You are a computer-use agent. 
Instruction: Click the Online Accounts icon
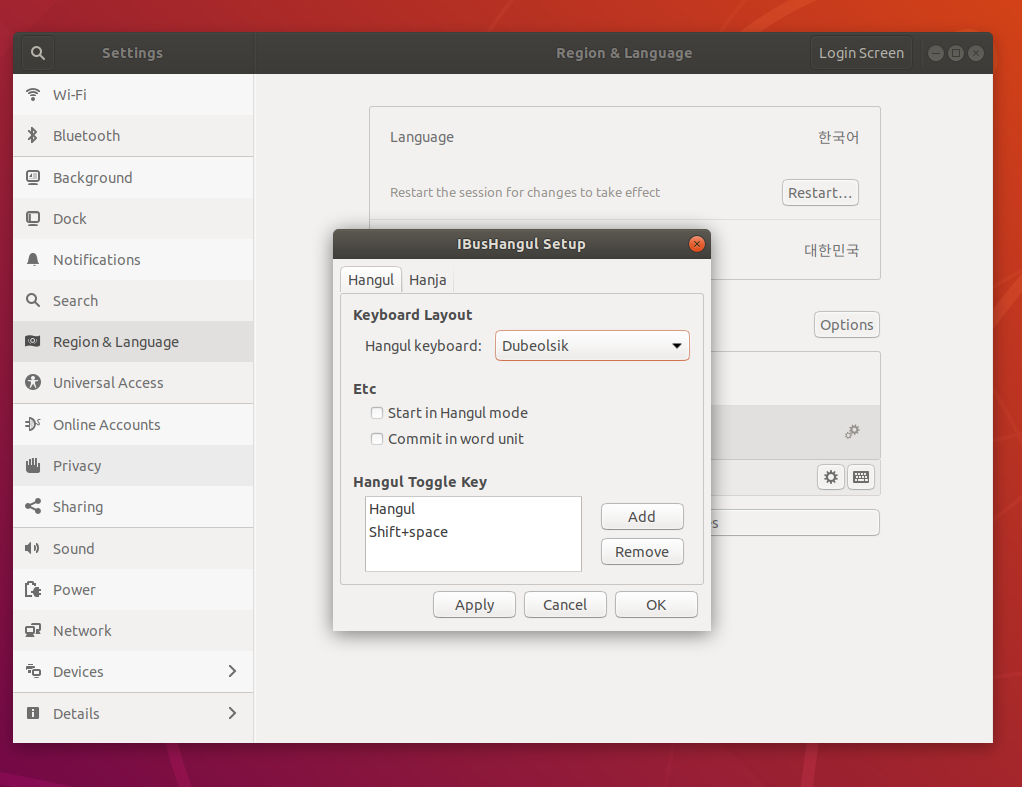pyautogui.click(x=33, y=424)
